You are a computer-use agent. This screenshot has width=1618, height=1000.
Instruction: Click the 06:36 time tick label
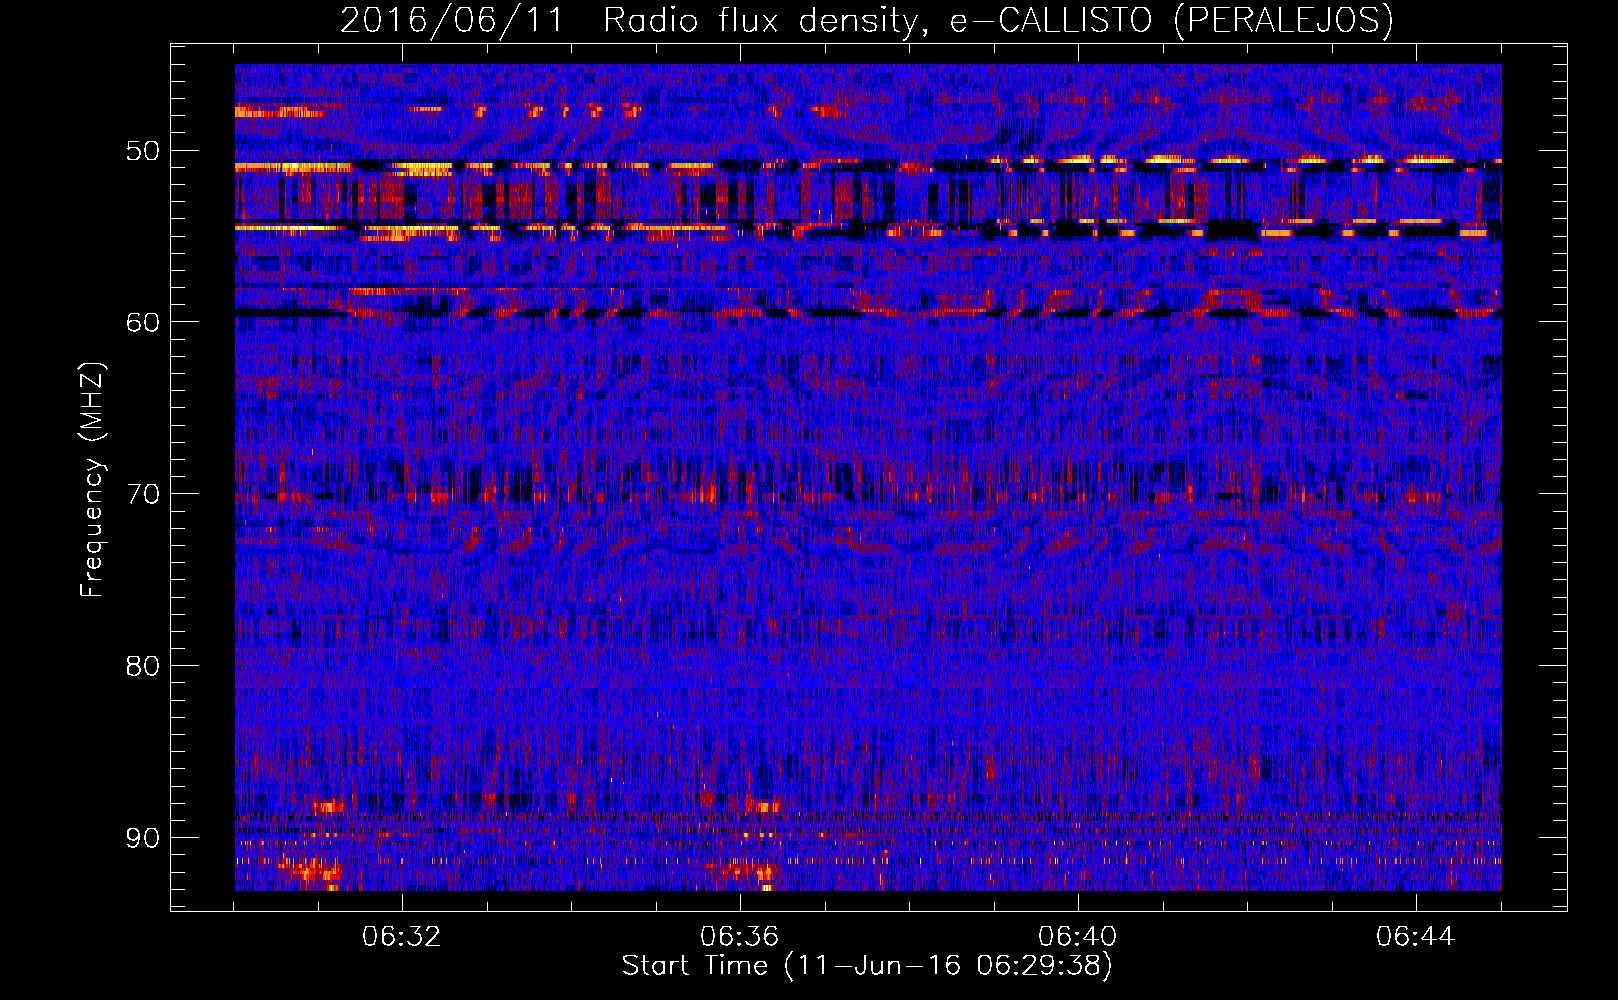740,937
